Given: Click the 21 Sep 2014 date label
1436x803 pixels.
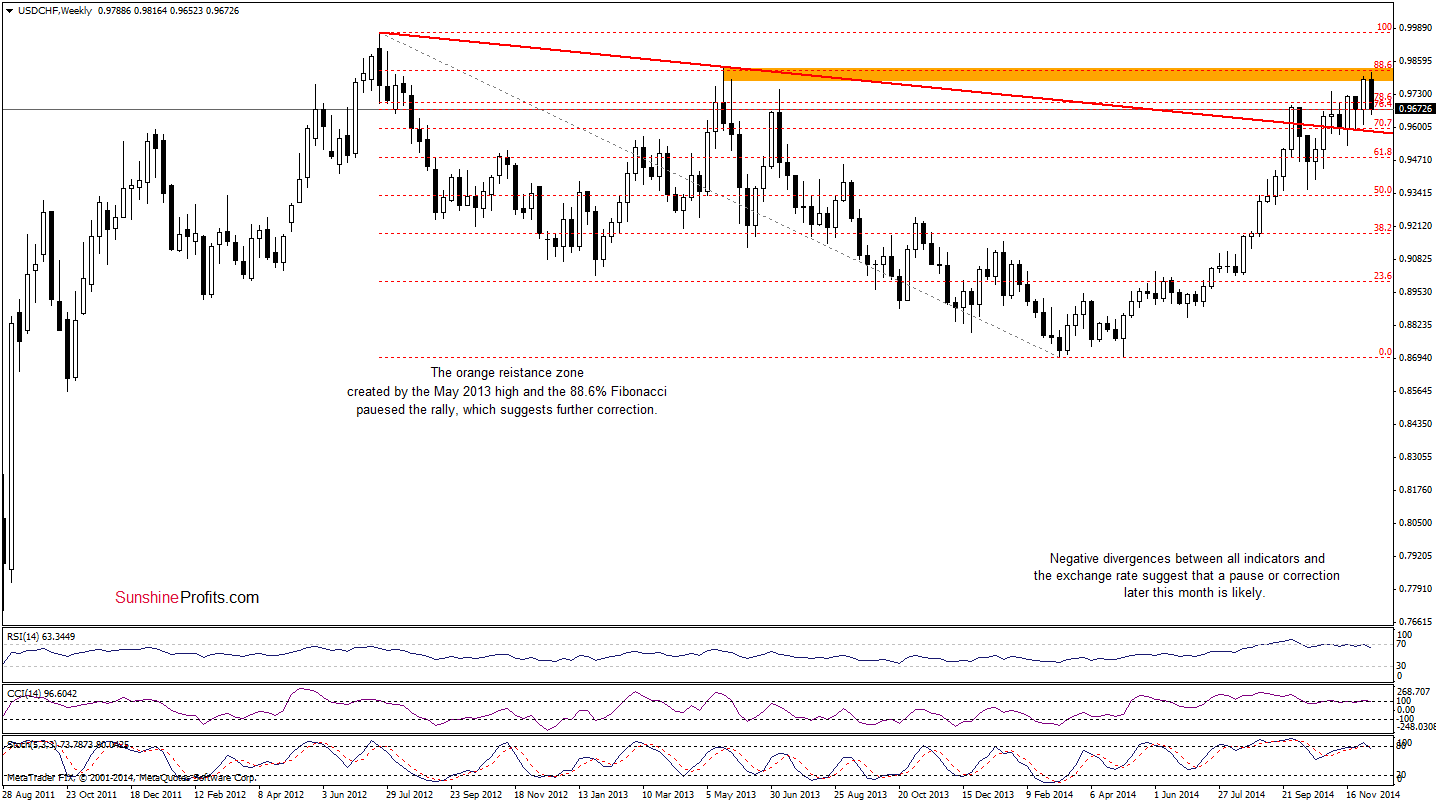Looking at the screenshot, I should (x=1307, y=794).
